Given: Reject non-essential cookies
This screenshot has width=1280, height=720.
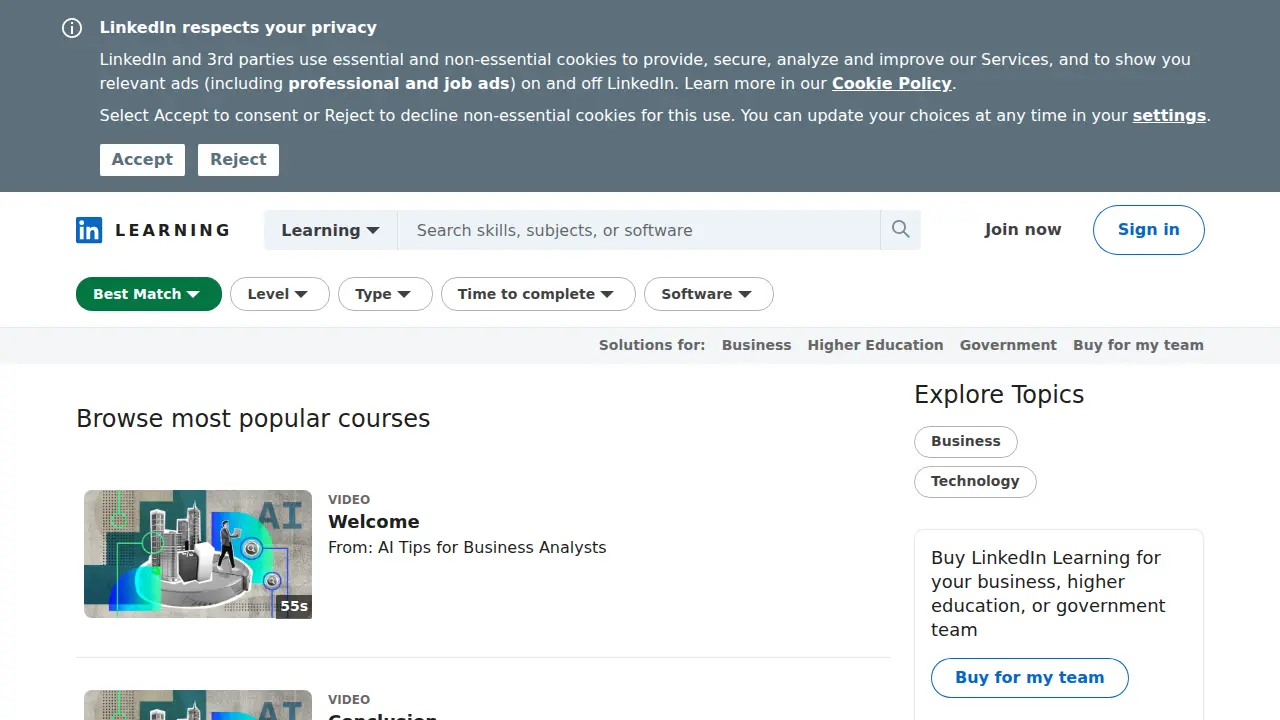Looking at the screenshot, I should (x=238, y=159).
